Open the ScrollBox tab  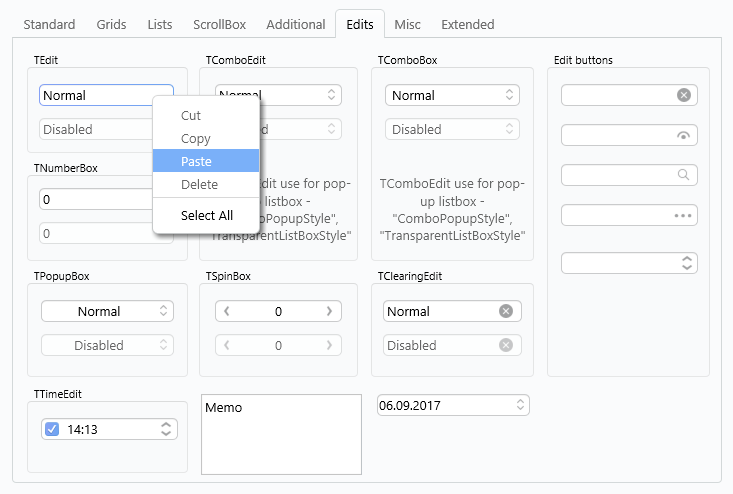coord(219,24)
